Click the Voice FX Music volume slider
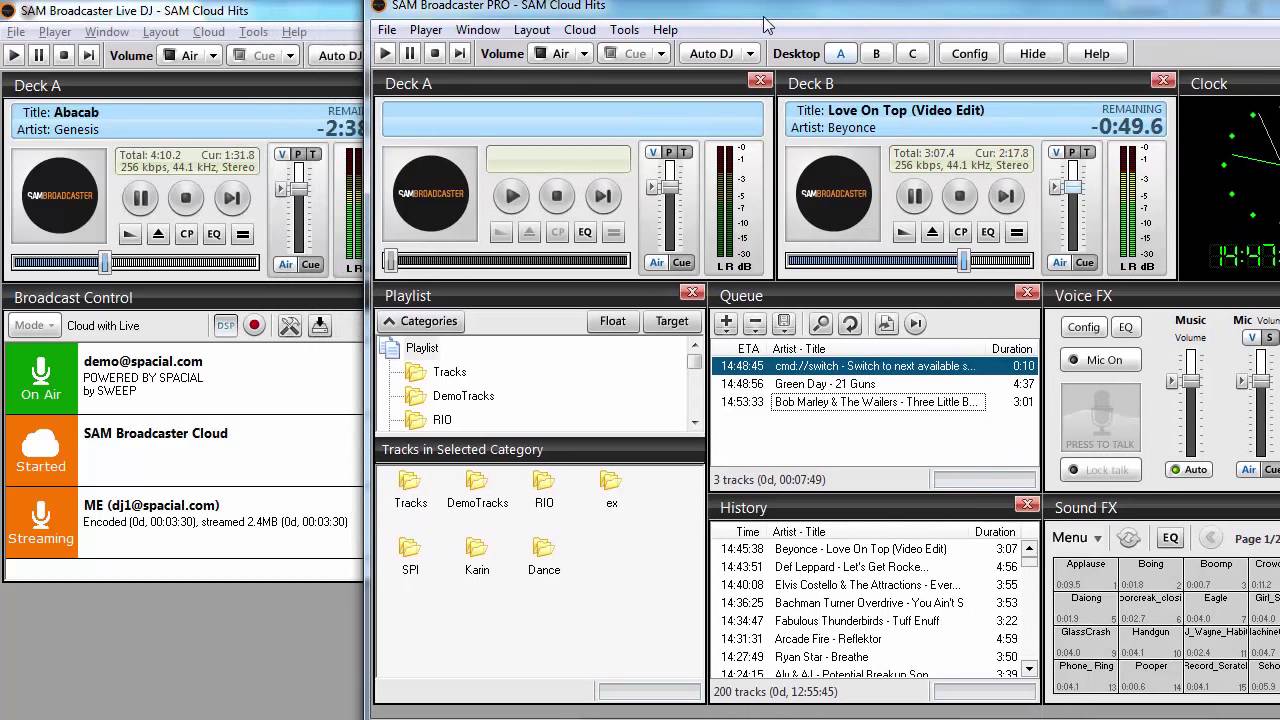Screen dimensions: 1280x720 point(1190,381)
